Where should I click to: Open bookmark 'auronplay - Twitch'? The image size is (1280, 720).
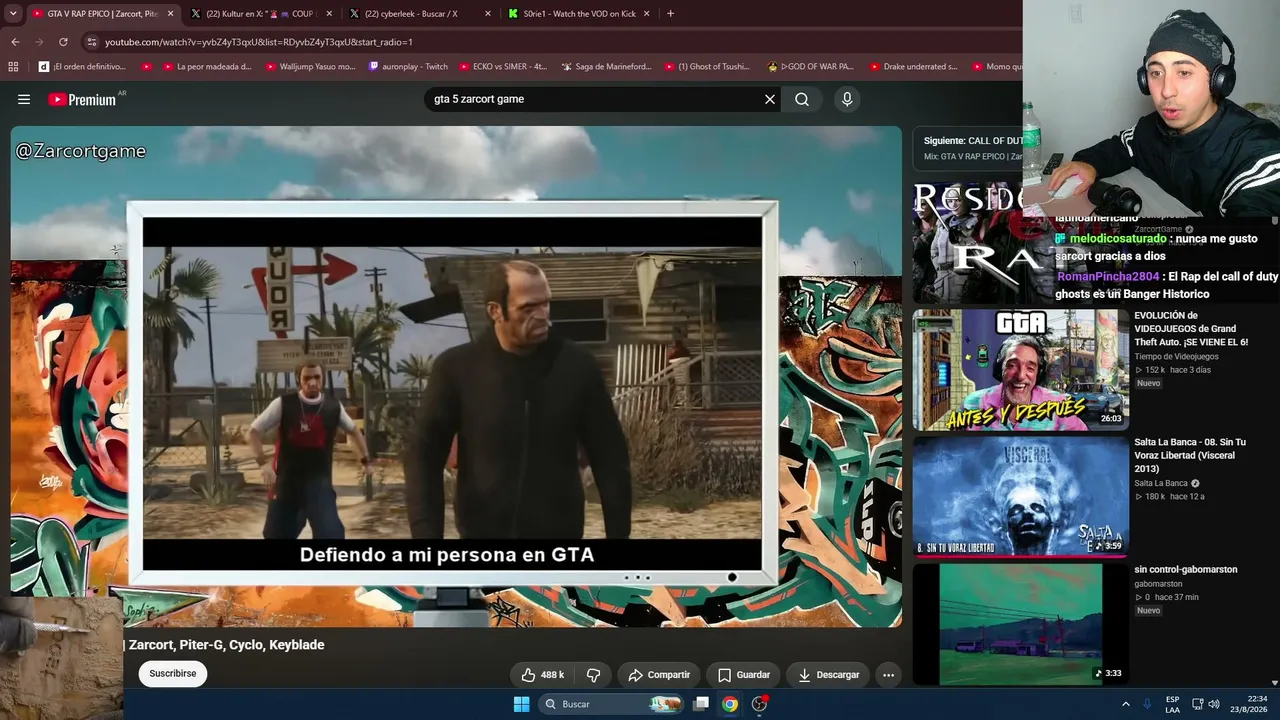pyautogui.click(x=408, y=67)
